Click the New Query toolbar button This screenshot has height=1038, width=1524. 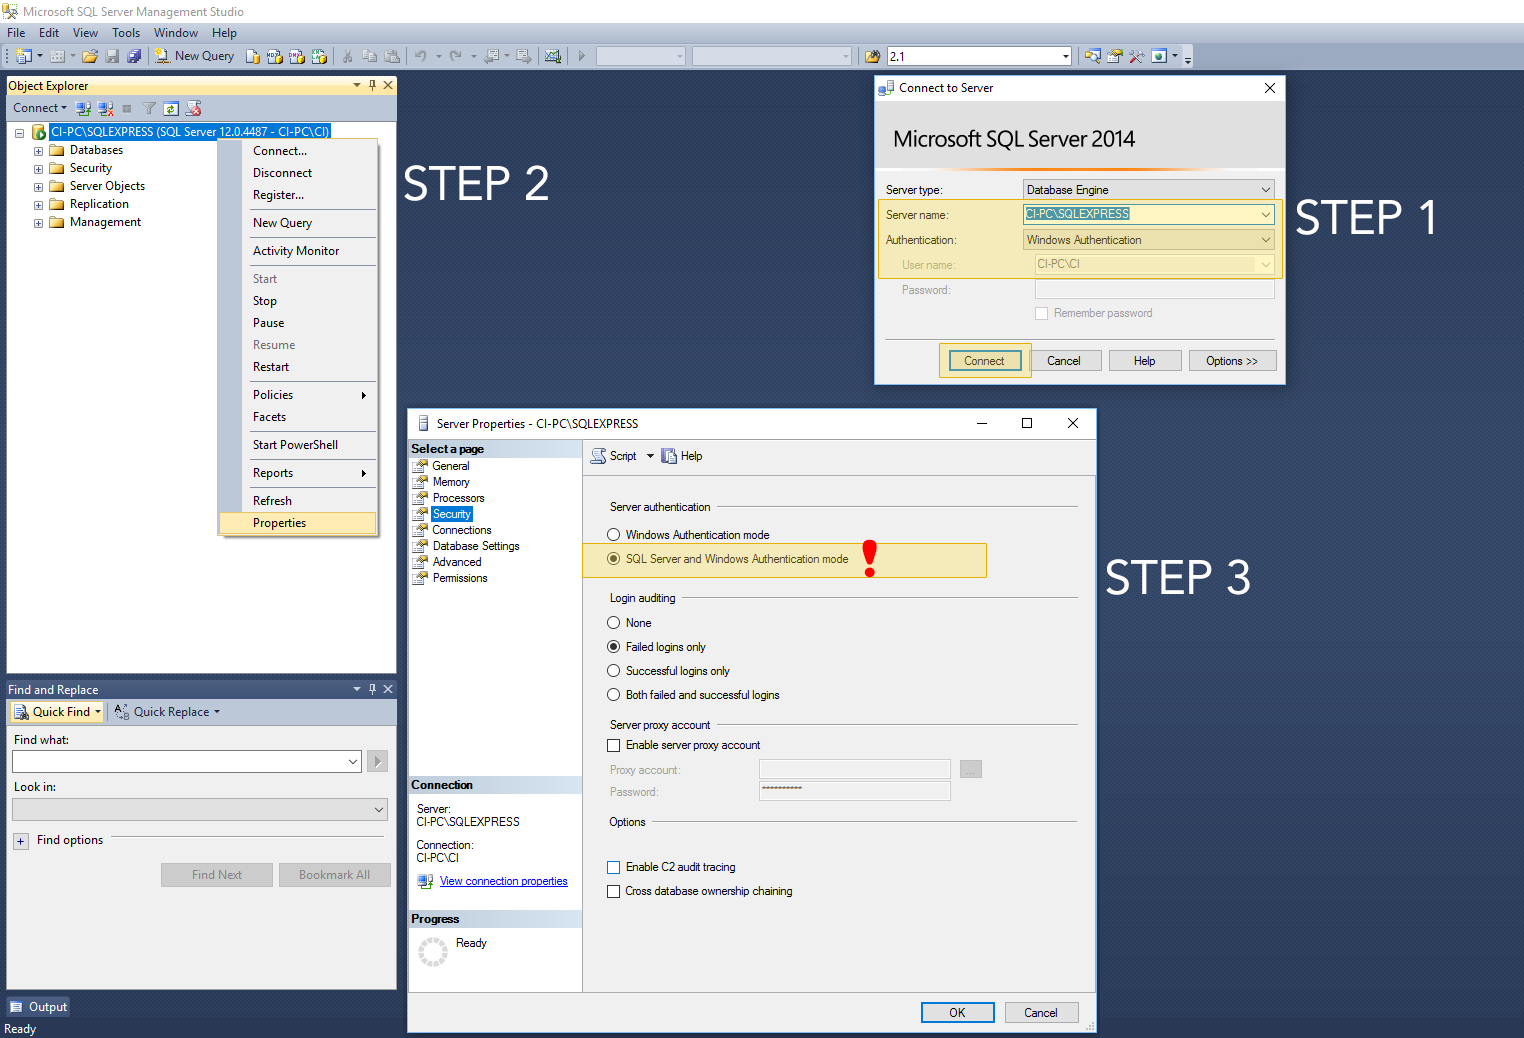194,56
